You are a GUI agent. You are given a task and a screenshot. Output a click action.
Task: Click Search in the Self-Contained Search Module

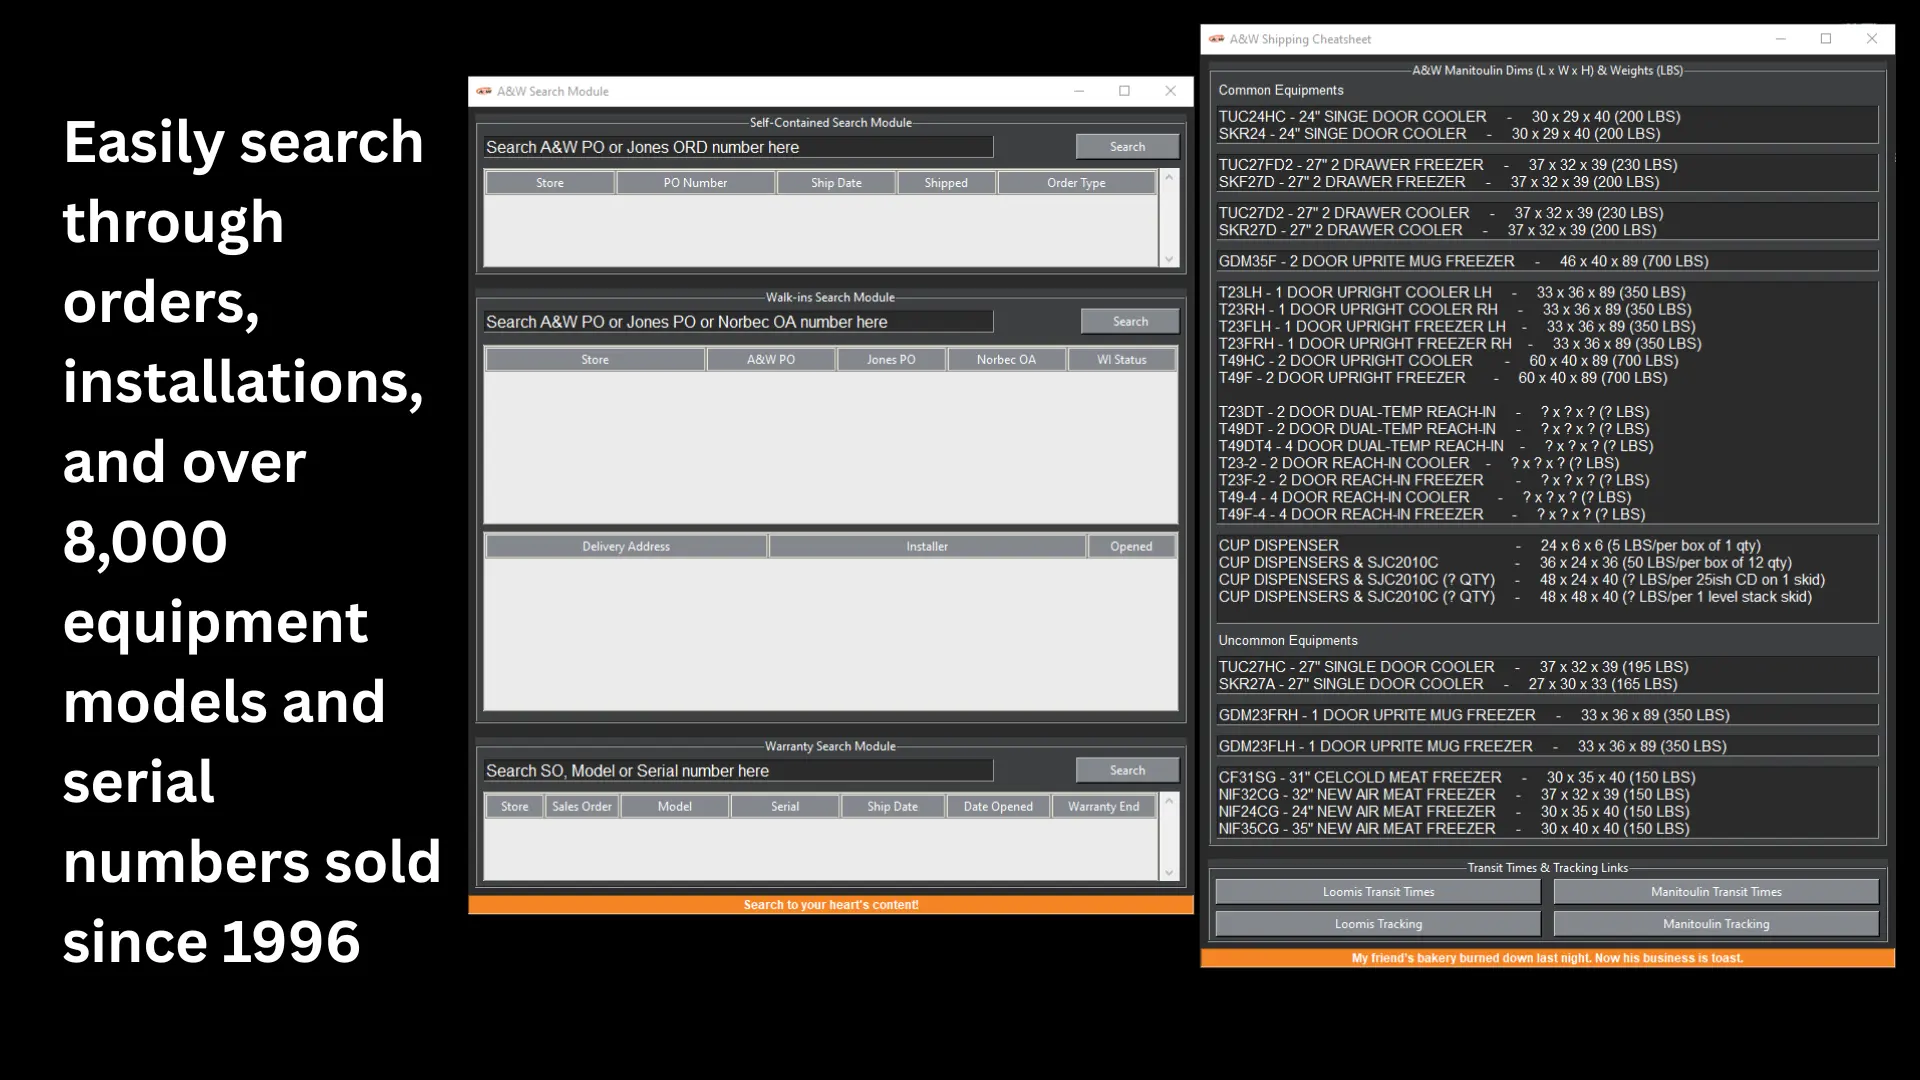(x=1126, y=146)
